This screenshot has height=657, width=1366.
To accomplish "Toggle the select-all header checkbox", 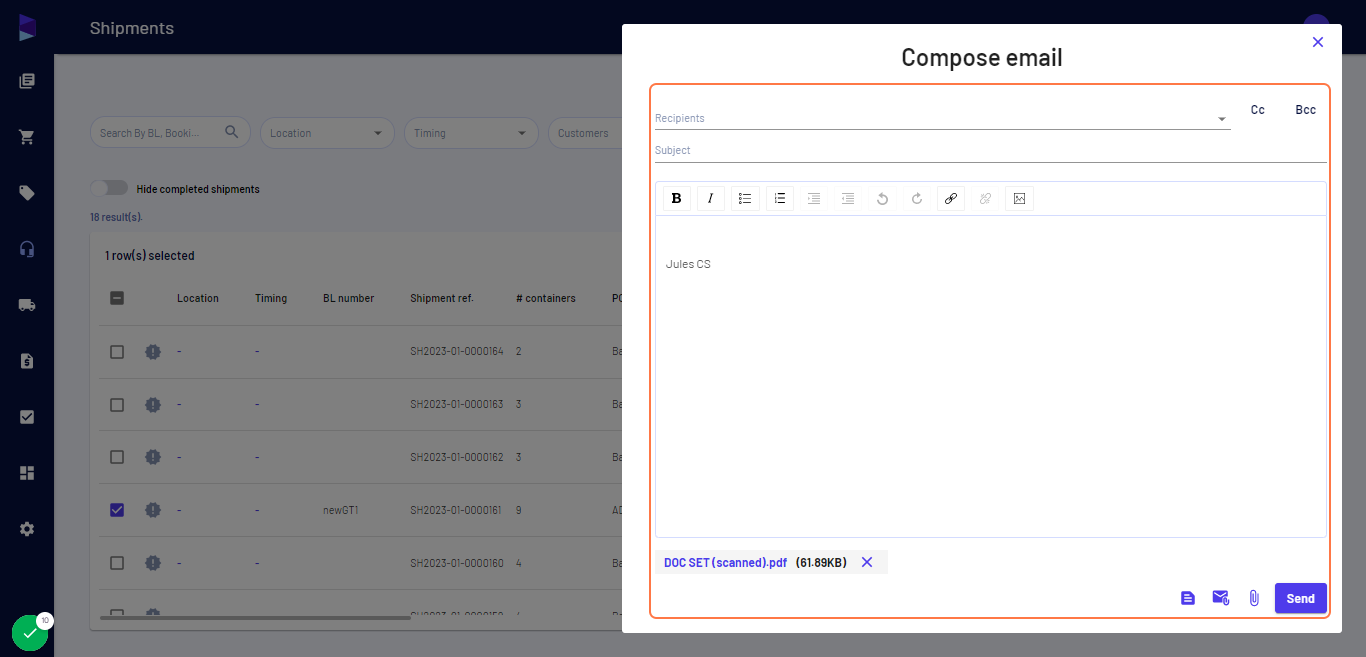I will click(117, 298).
